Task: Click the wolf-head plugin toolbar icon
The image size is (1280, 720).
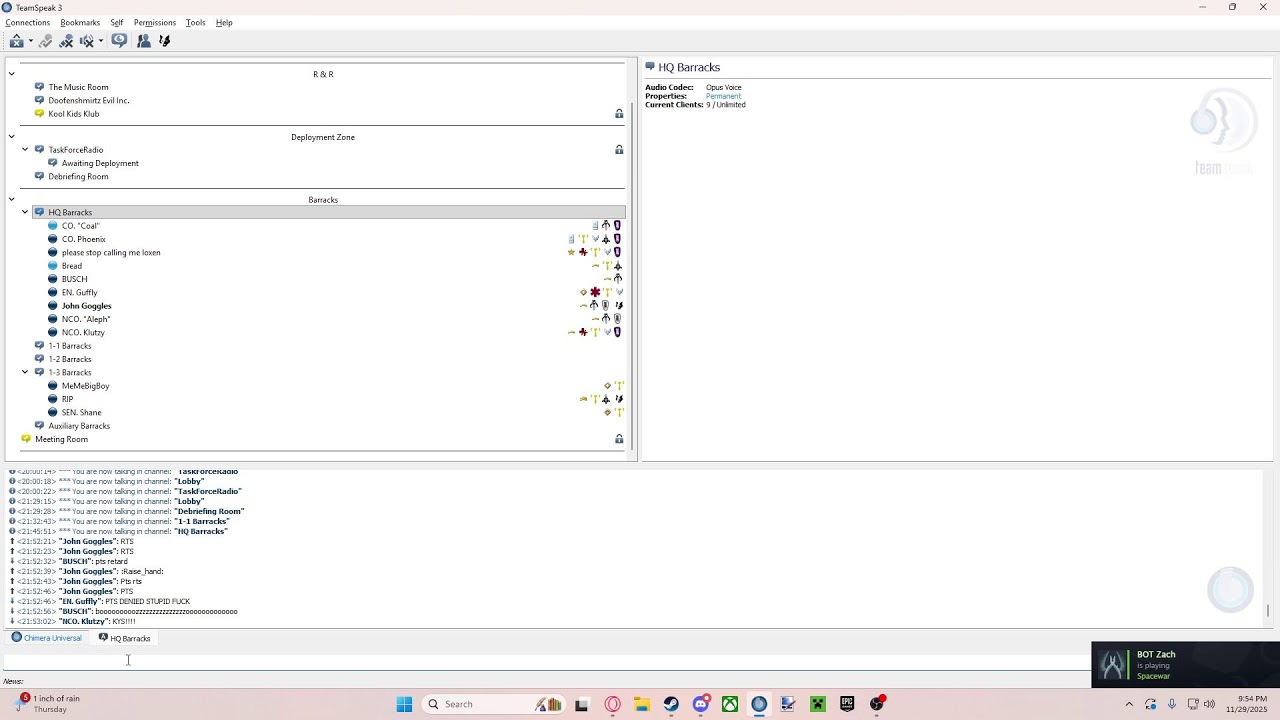Action: point(165,41)
